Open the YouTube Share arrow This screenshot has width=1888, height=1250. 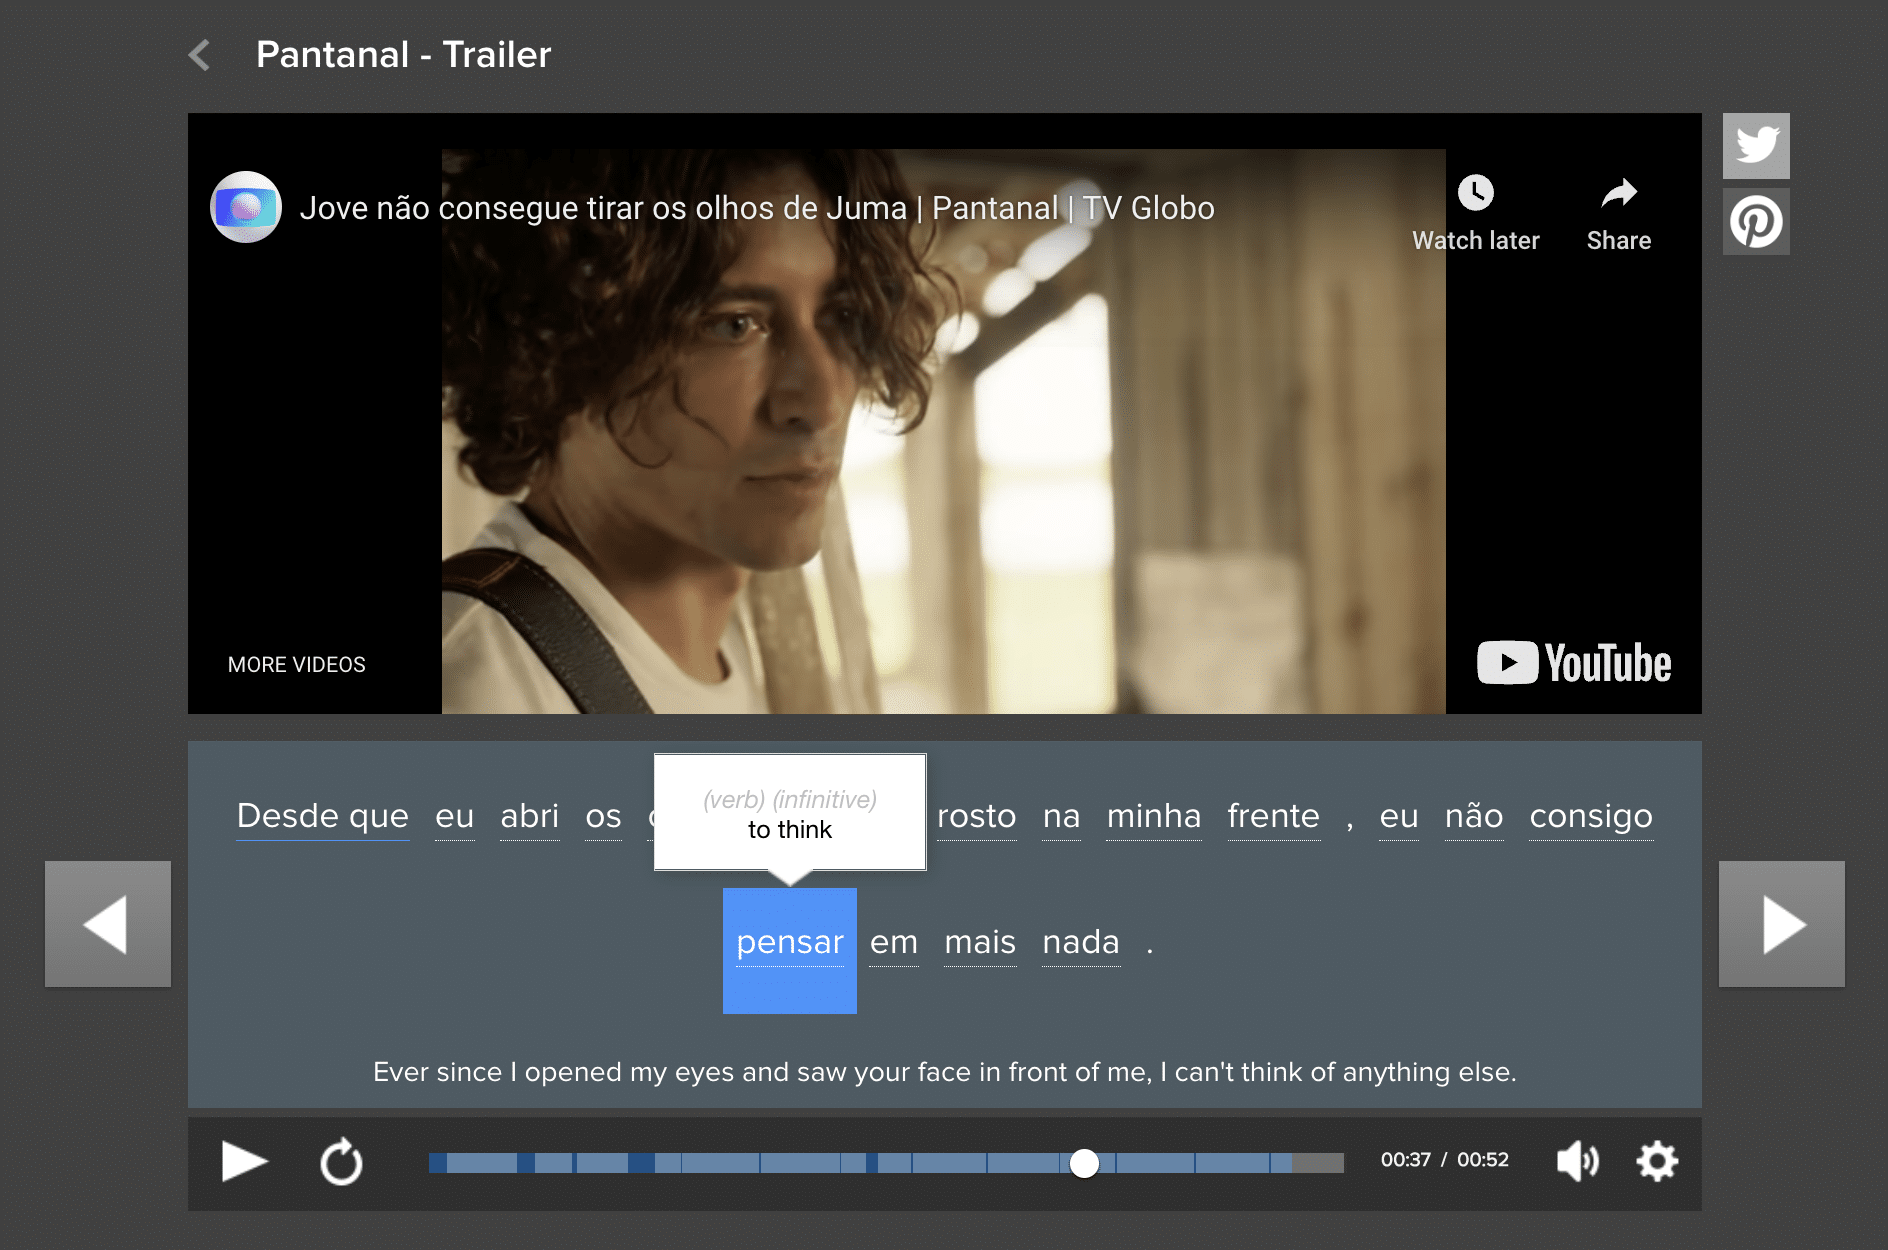point(1618,193)
